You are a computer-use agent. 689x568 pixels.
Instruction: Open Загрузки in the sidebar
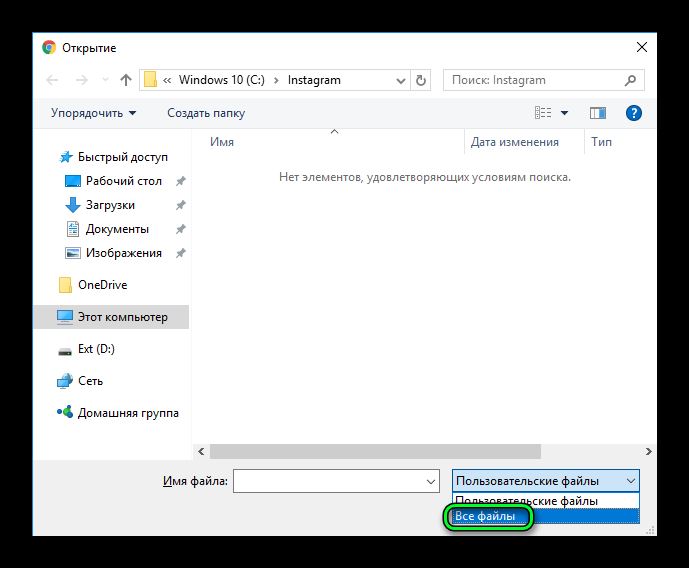coord(110,205)
